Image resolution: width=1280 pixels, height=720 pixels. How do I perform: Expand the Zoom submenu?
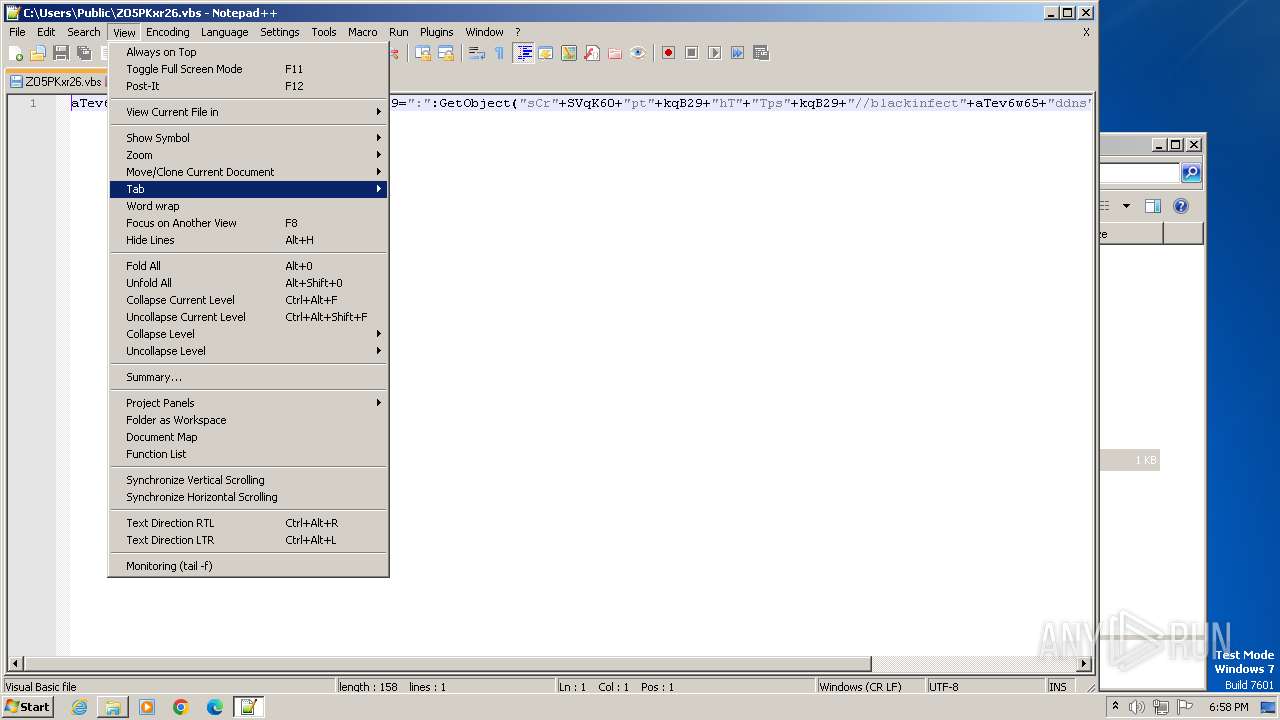point(248,155)
